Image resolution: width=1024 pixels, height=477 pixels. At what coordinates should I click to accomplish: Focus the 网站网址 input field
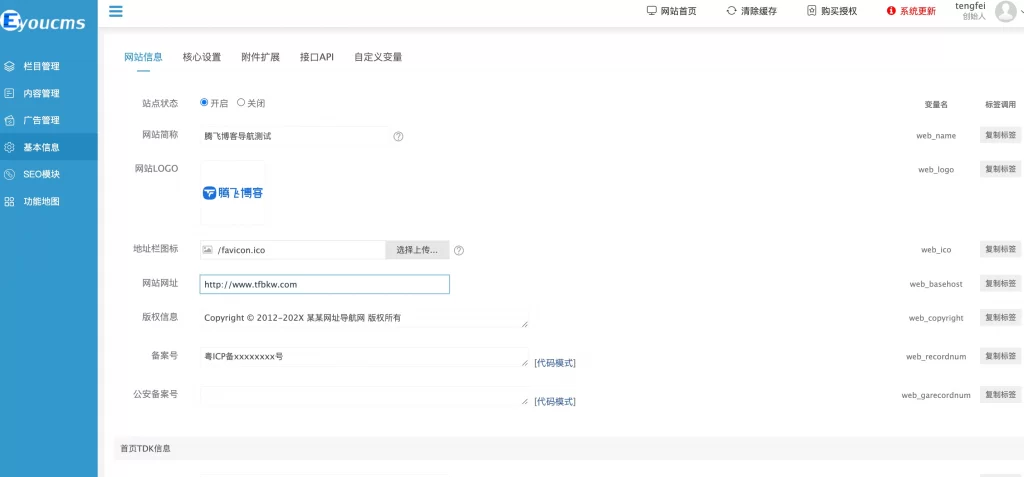click(x=325, y=284)
